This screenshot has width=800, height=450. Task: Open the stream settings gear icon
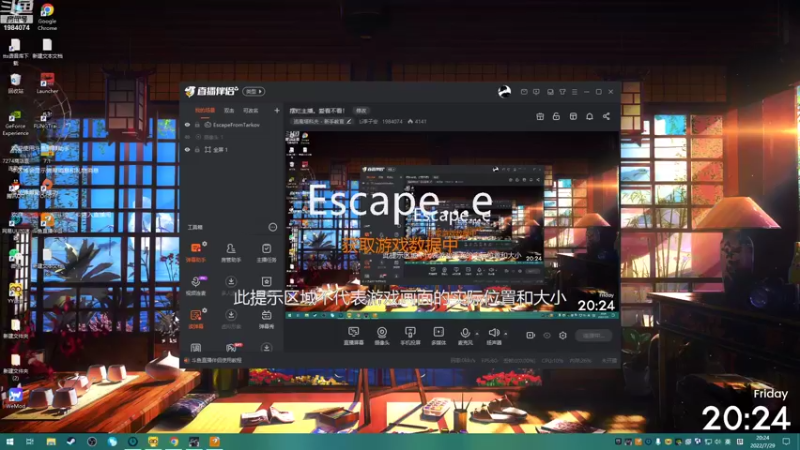point(563,335)
